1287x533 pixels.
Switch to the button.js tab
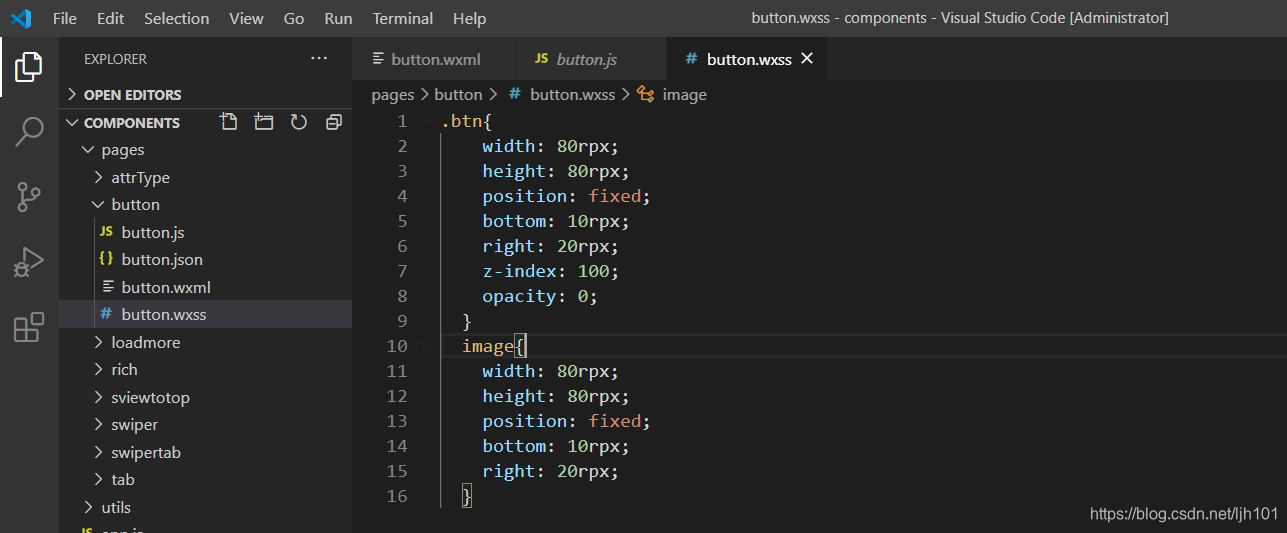pyautogui.click(x=591, y=59)
